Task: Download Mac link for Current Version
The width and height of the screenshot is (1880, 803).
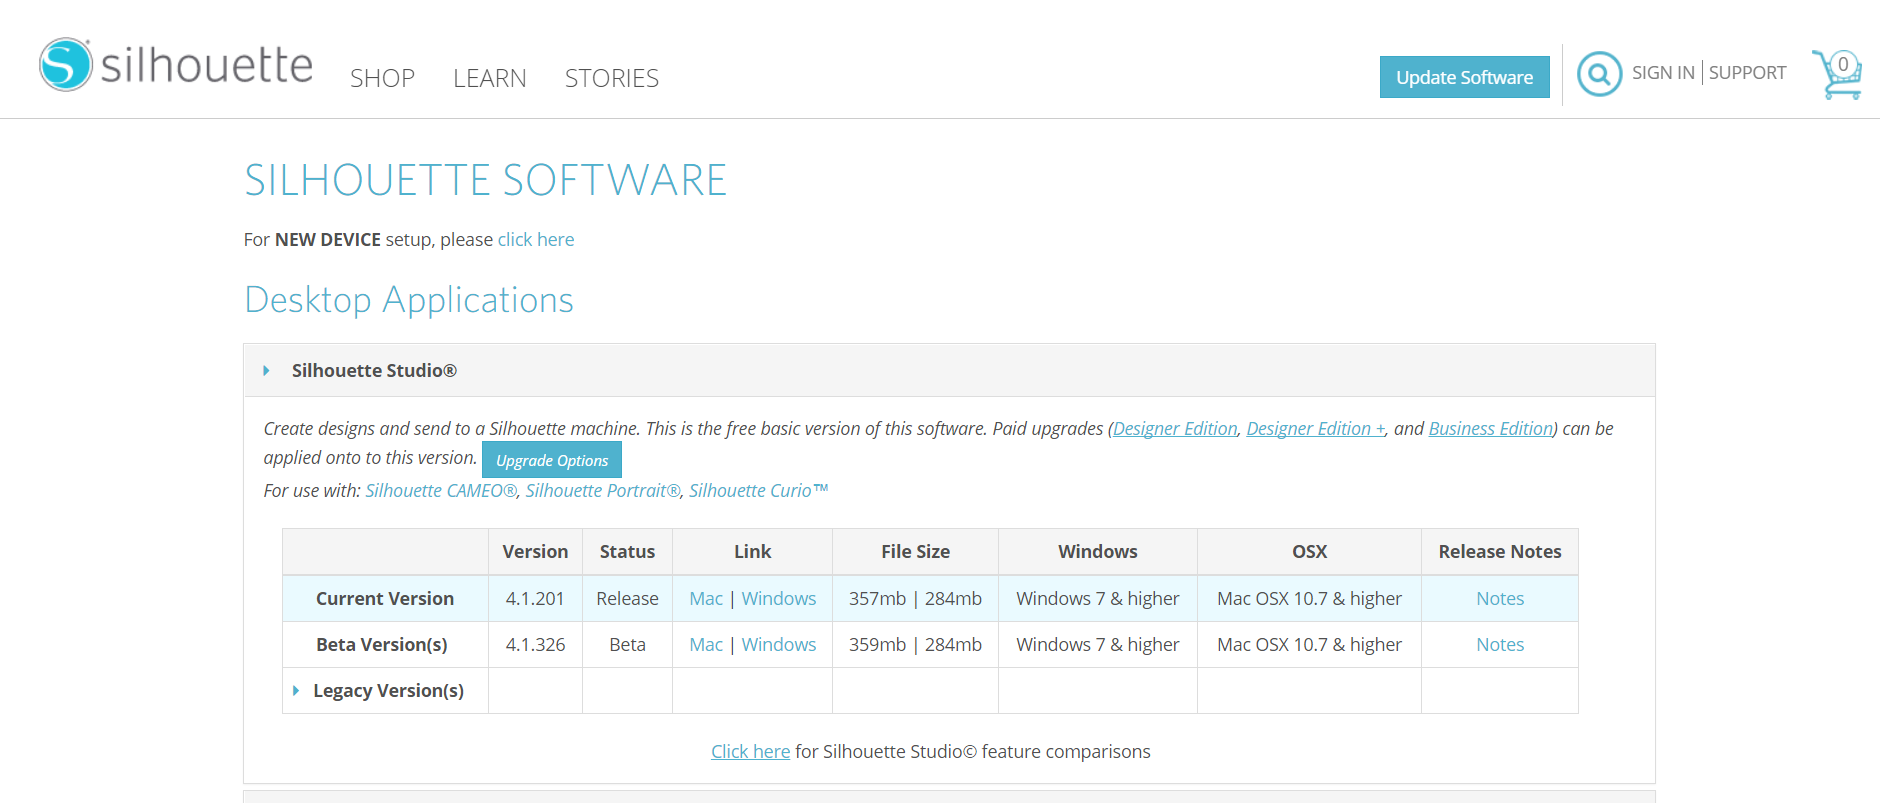Action: [x=706, y=599]
